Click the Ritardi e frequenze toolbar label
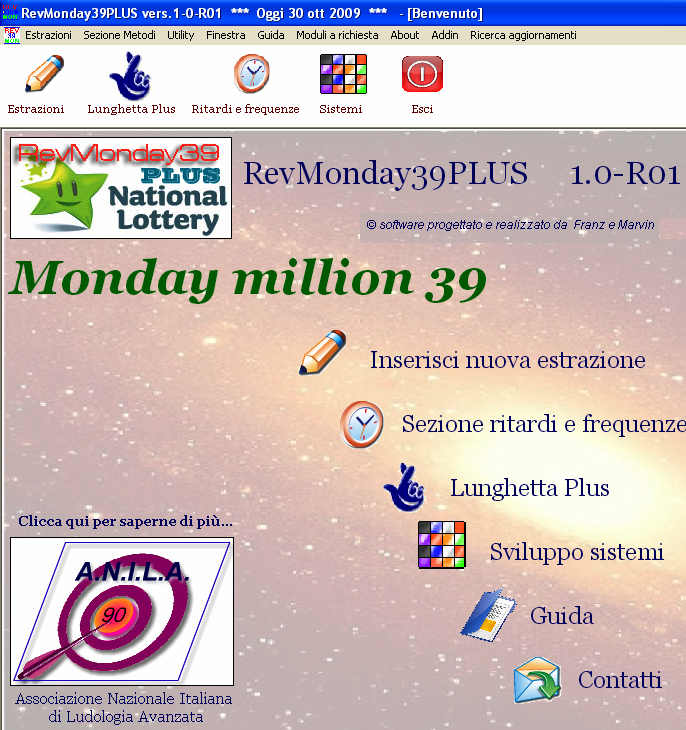Viewport: 686px width, 730px height. pyautogui.click(x=245, y=109)
